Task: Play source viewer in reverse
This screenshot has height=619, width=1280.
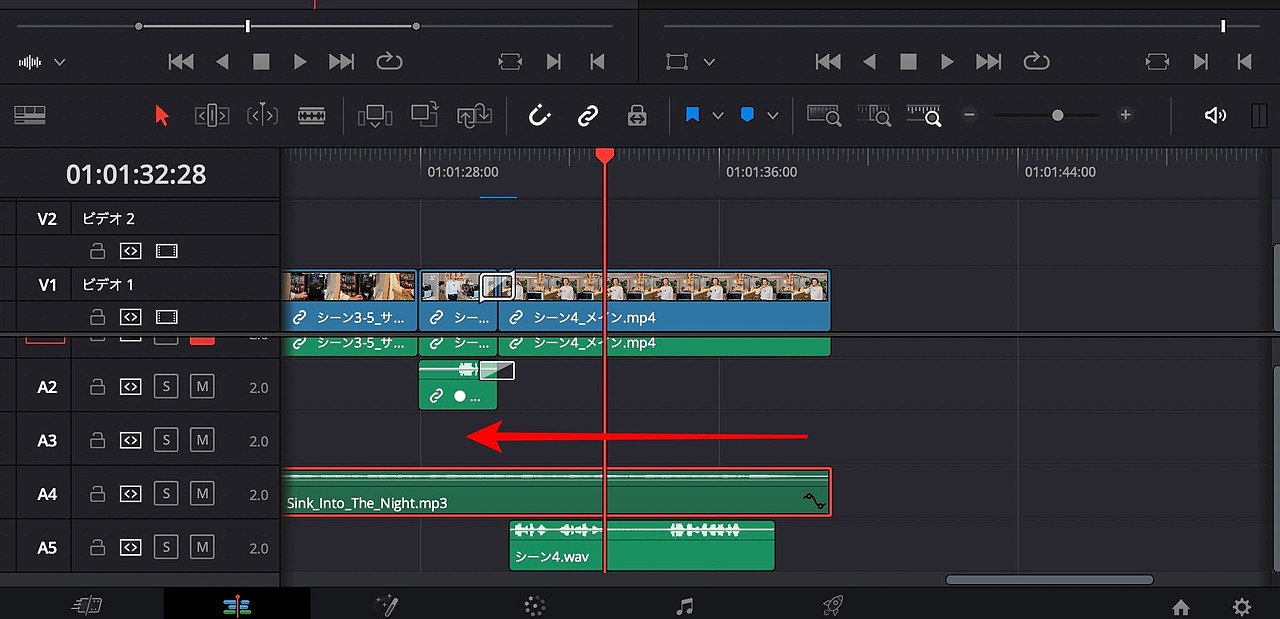Action: 222,62
